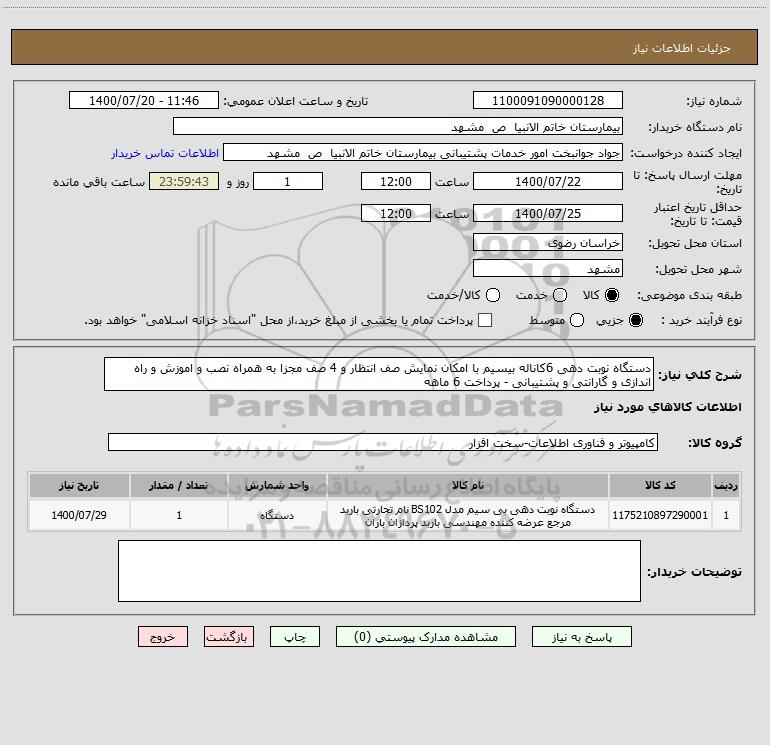Click the product name cell mentioning BS102

pyautogui.click(x=468, y=515)
